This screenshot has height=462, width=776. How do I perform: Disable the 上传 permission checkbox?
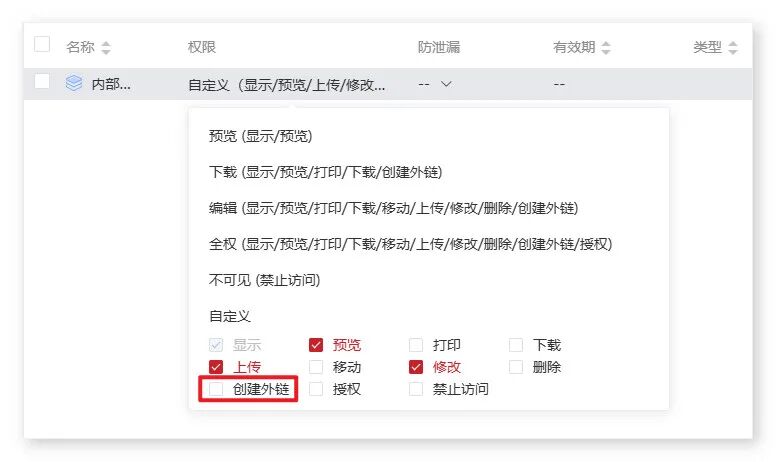pos(216,367)
